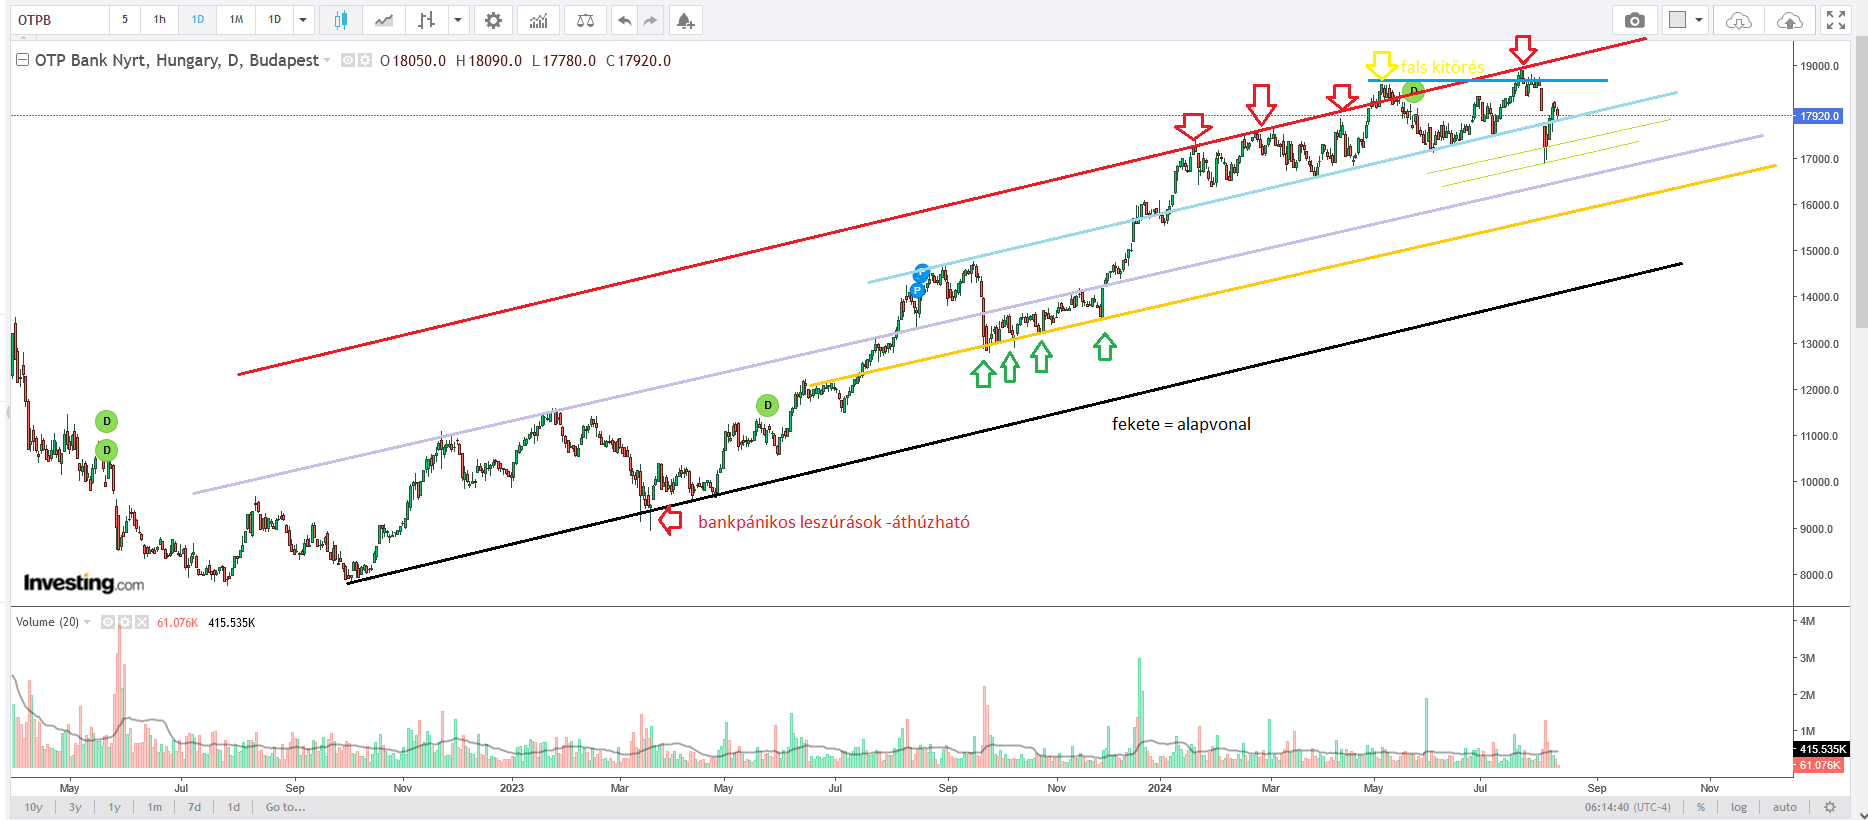The height and width of the screenshot is (820, 1868).
Task: Select the candlestick chart style icon
Action: click(x=341, y=20)
